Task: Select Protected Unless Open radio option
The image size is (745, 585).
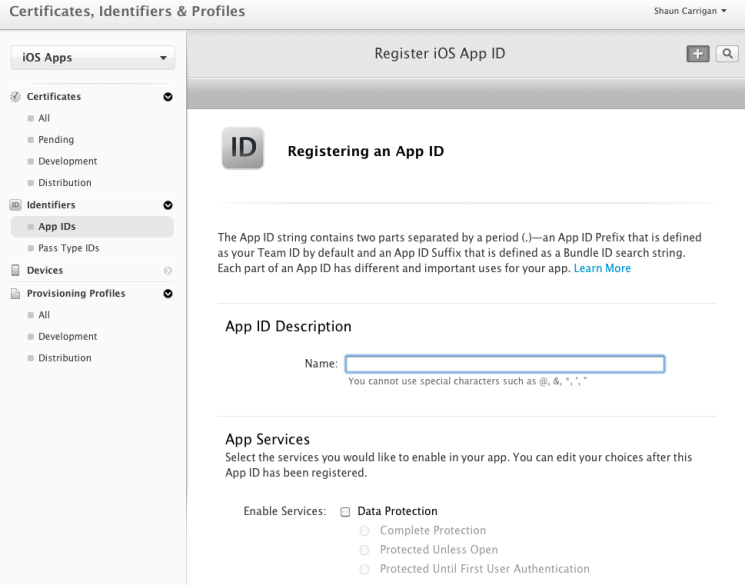Action: point(364,550)
